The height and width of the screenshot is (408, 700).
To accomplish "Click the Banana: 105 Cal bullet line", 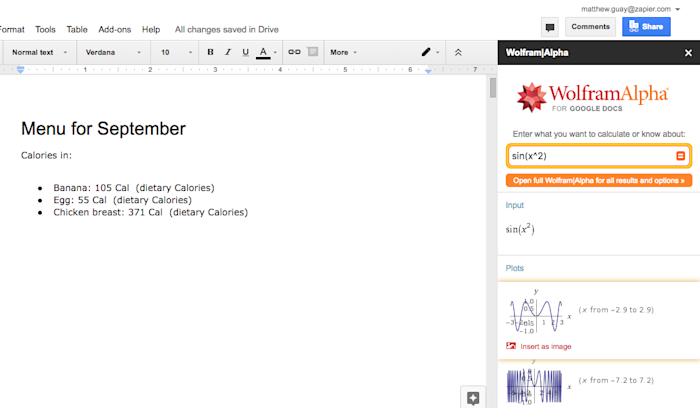I will pos(134,188).
